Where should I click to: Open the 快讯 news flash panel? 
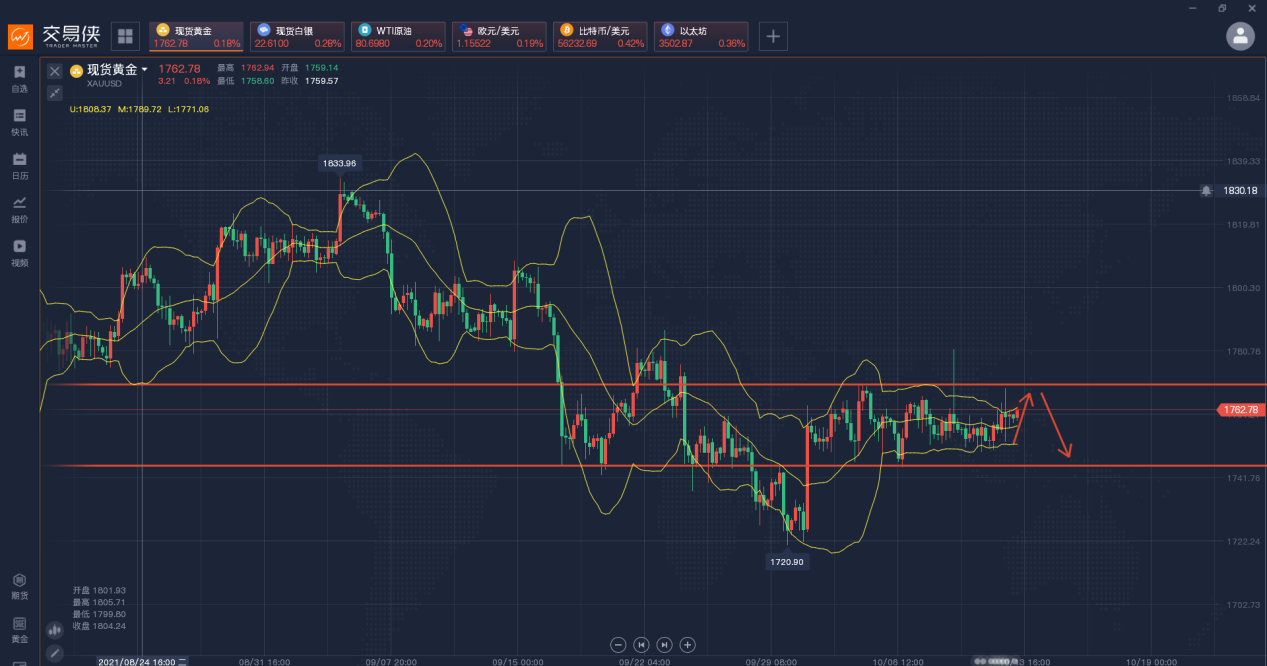pos(19,121)
